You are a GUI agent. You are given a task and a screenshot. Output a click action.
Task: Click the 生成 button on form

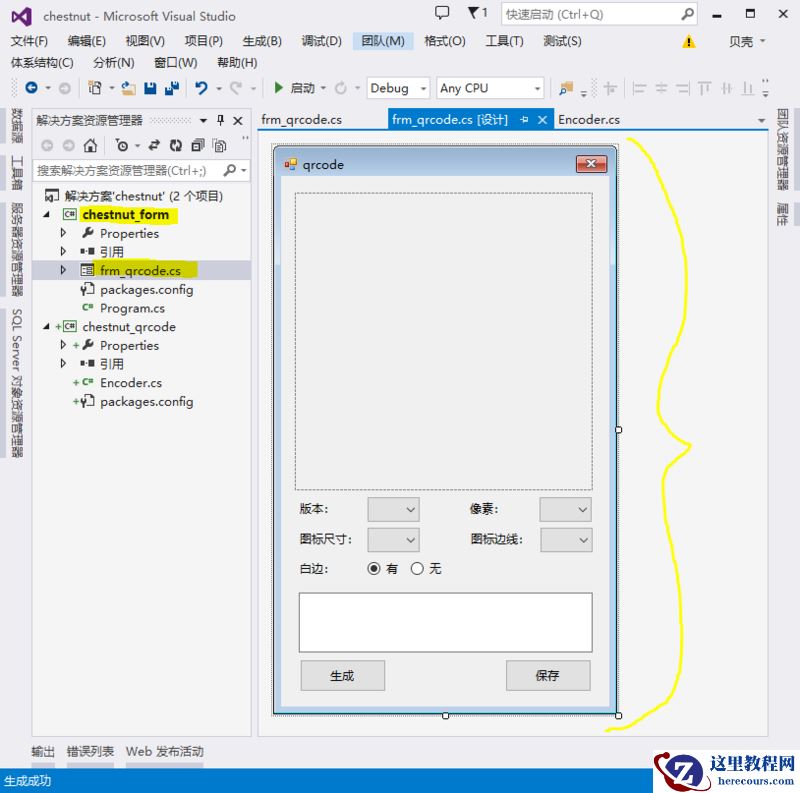tap(342, 675)
